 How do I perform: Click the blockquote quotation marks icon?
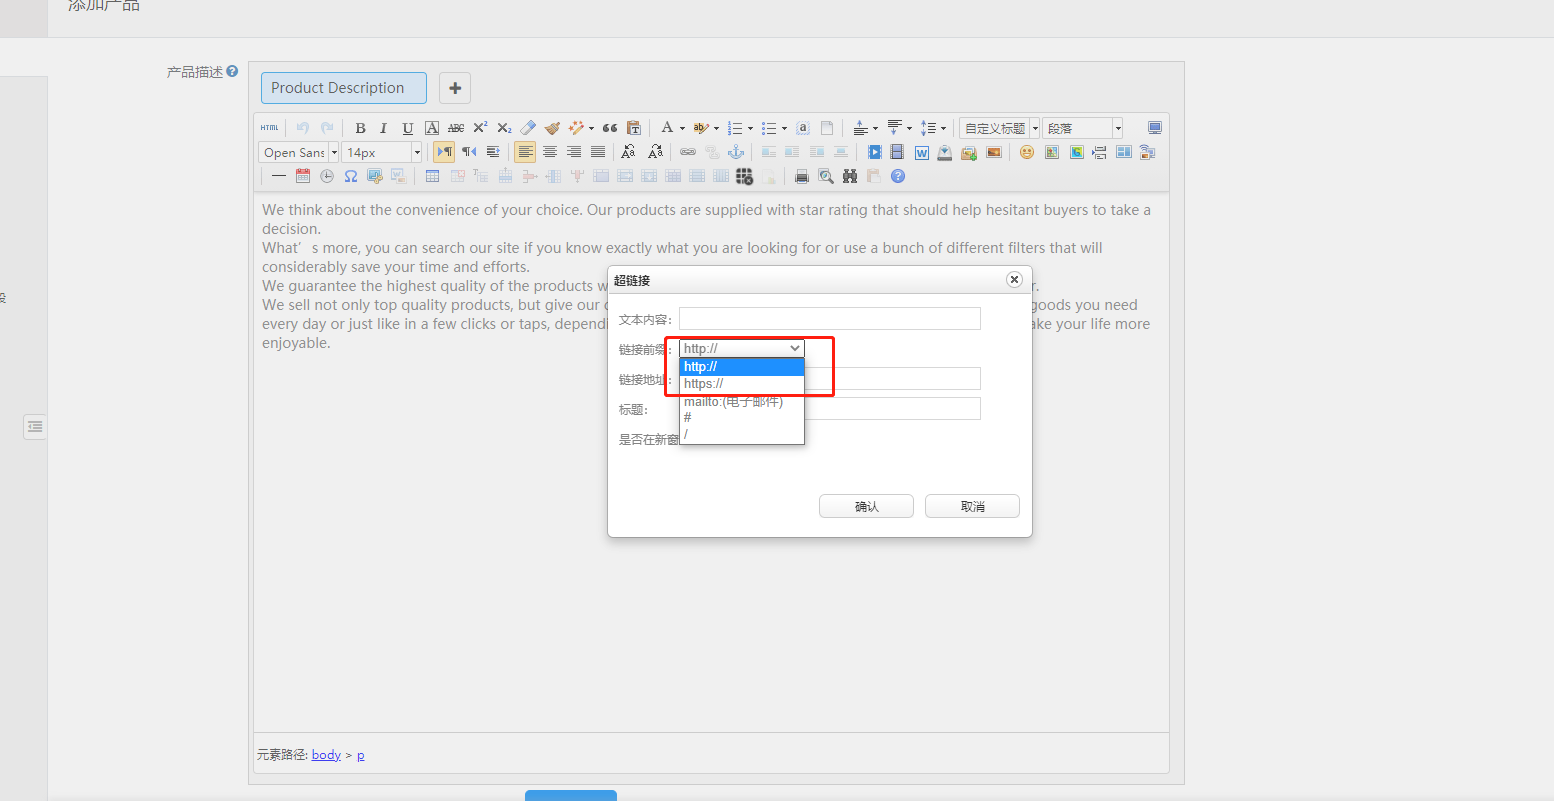coord(610,128)
